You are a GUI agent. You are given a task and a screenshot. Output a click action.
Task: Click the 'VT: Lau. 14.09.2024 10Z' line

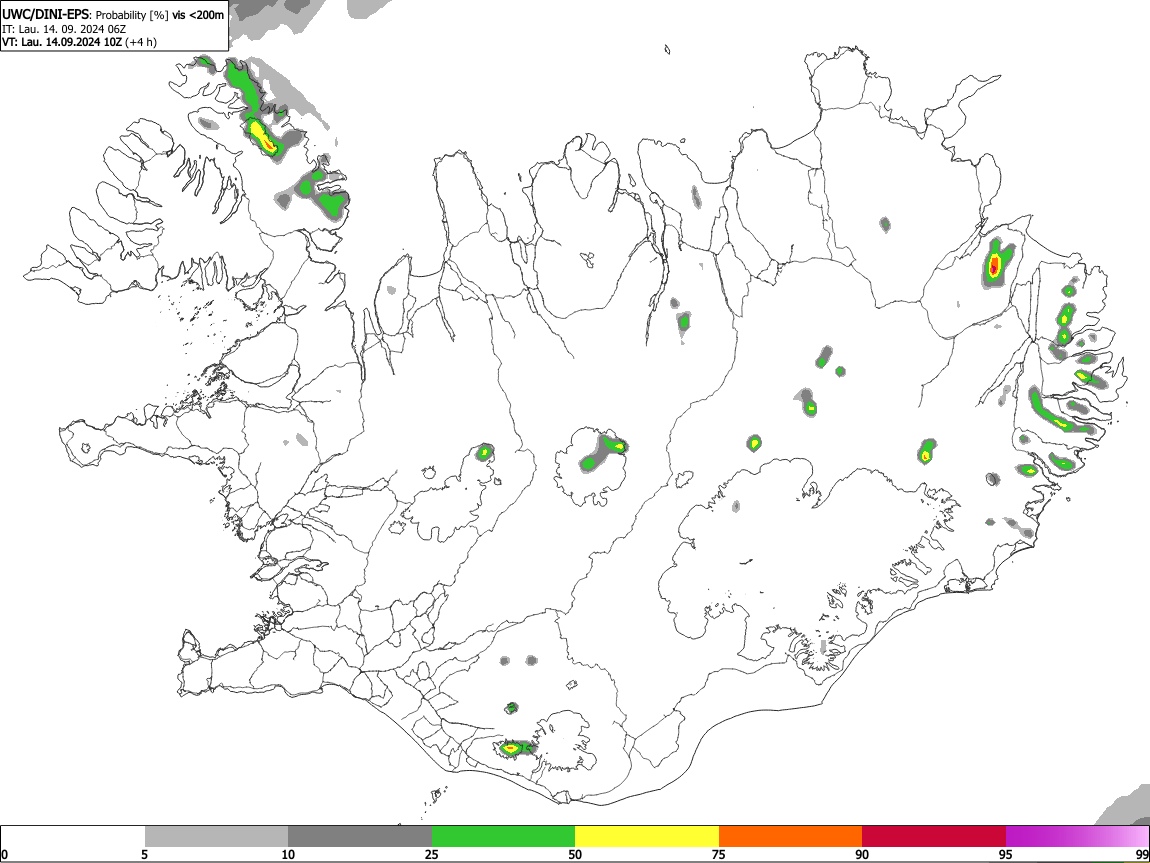click(x=61, y=42)
